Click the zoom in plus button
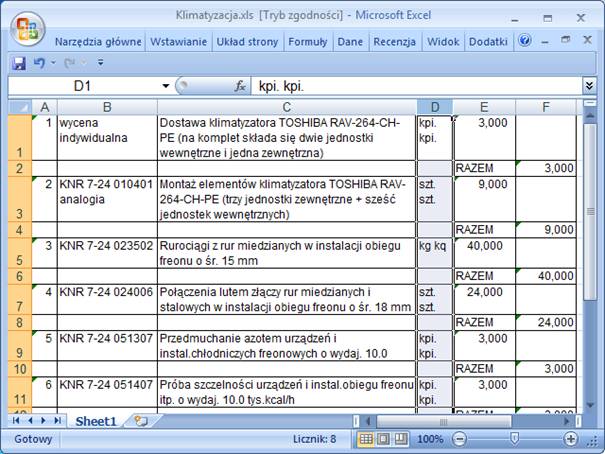This screenshot has width=605, height=454. point(570,439)
